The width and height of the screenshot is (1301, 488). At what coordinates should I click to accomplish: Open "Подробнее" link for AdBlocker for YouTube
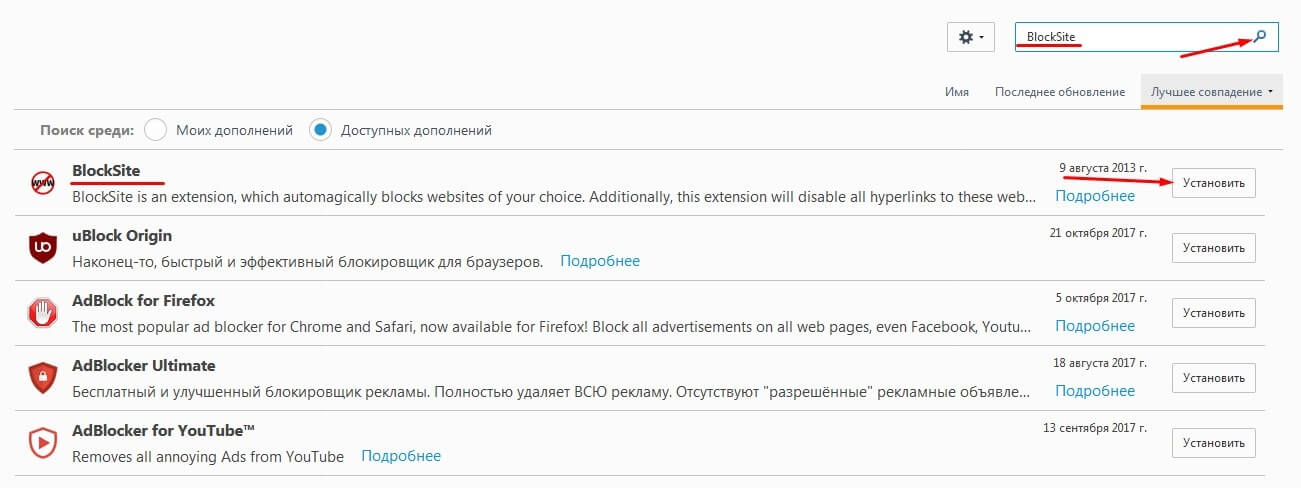coord(401,456)
